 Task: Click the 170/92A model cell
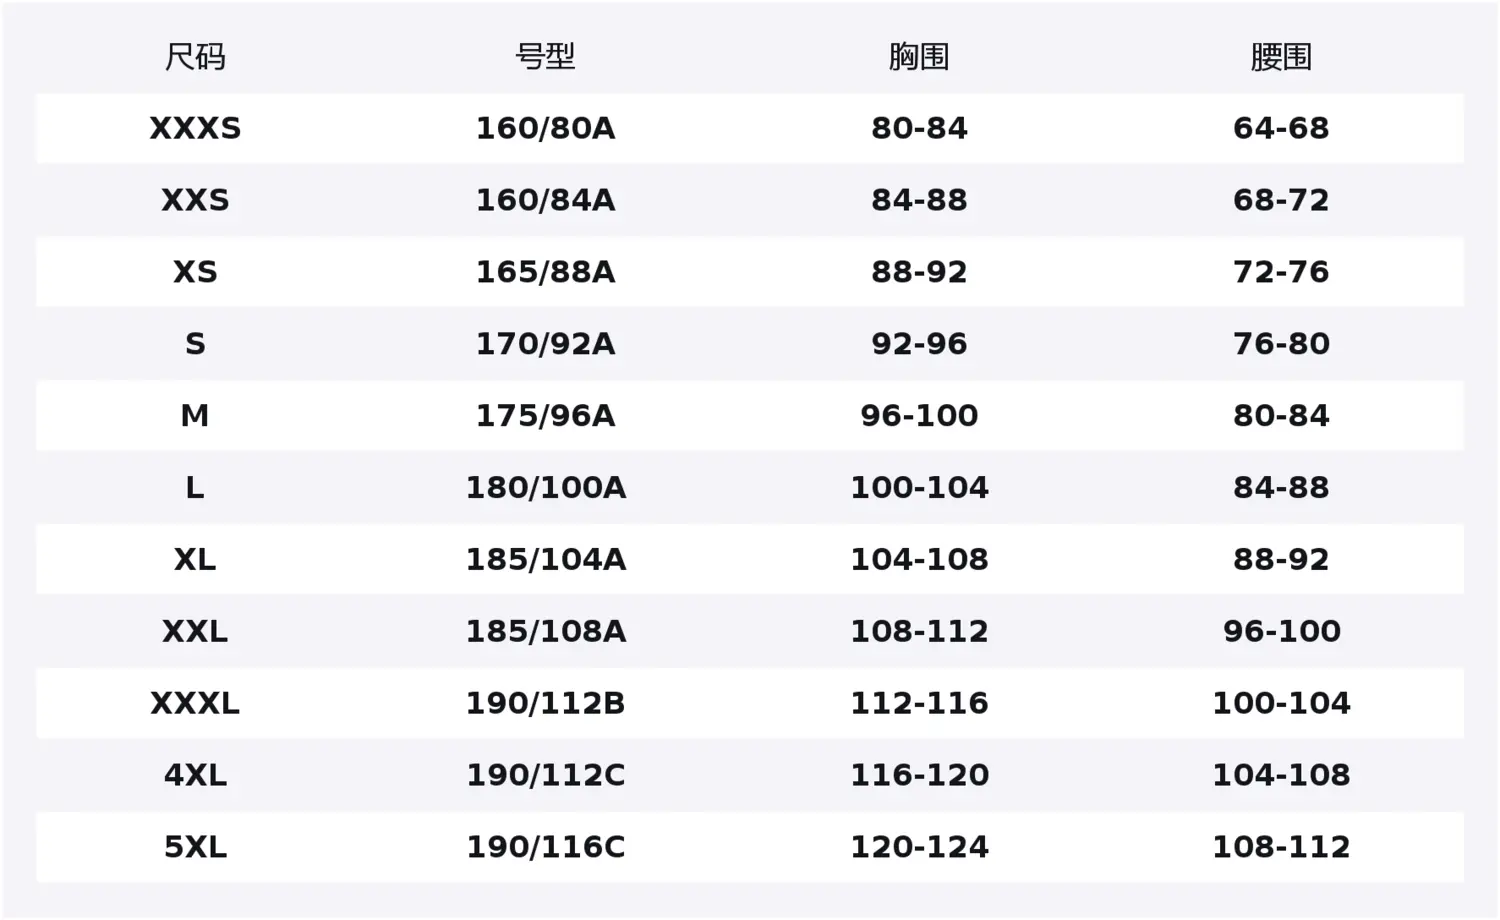point(545,344)
